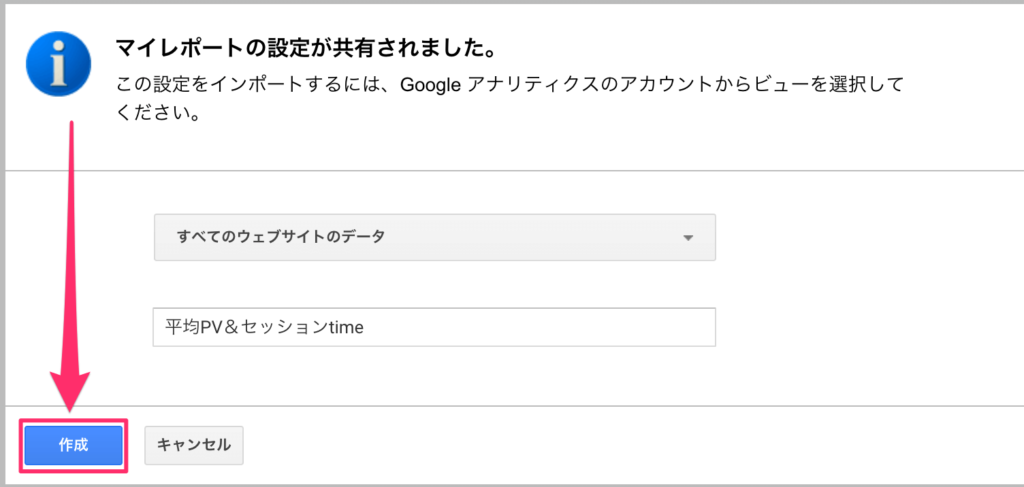Screen dimensions: 1024x487
Task: Click the blue 作成 button
Action: click(74, 445)
